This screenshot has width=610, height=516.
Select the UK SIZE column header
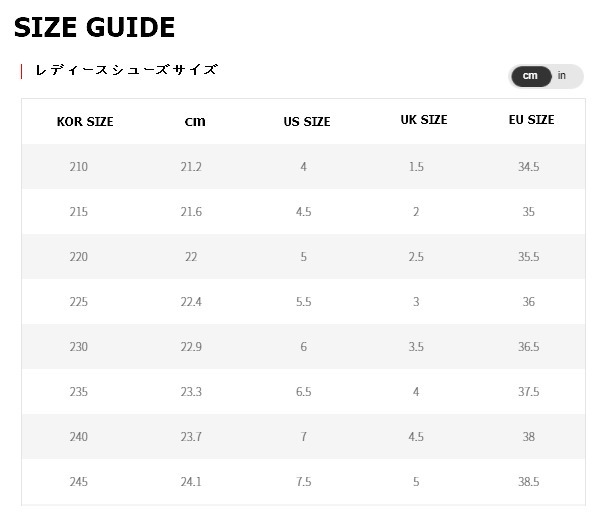[x=424, y=119]
